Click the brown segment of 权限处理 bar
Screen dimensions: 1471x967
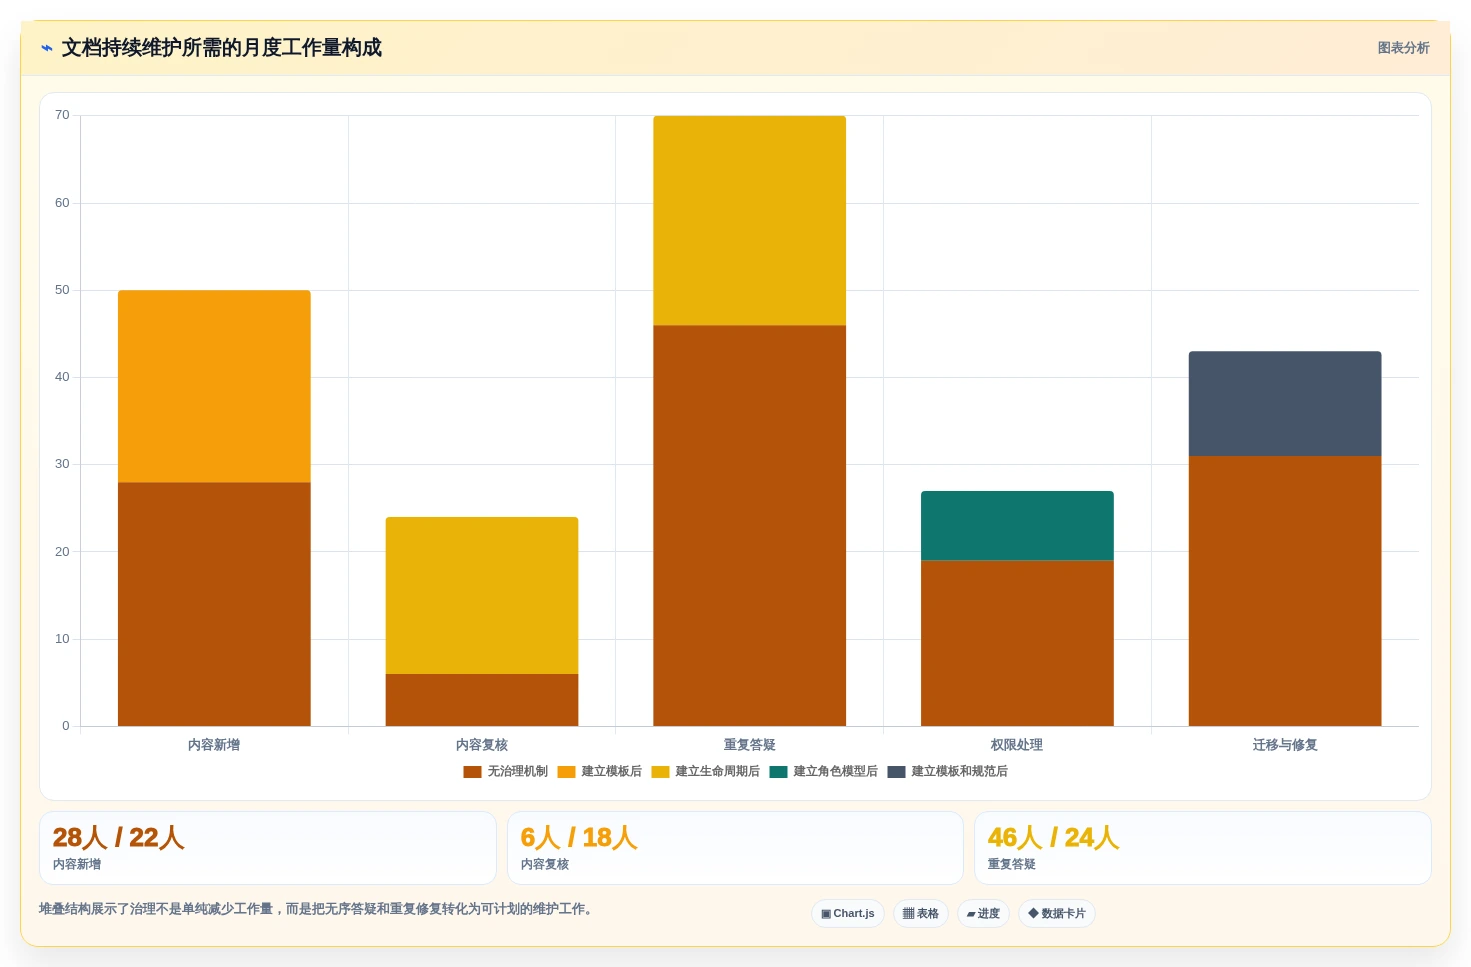[x=1017, y=643]
